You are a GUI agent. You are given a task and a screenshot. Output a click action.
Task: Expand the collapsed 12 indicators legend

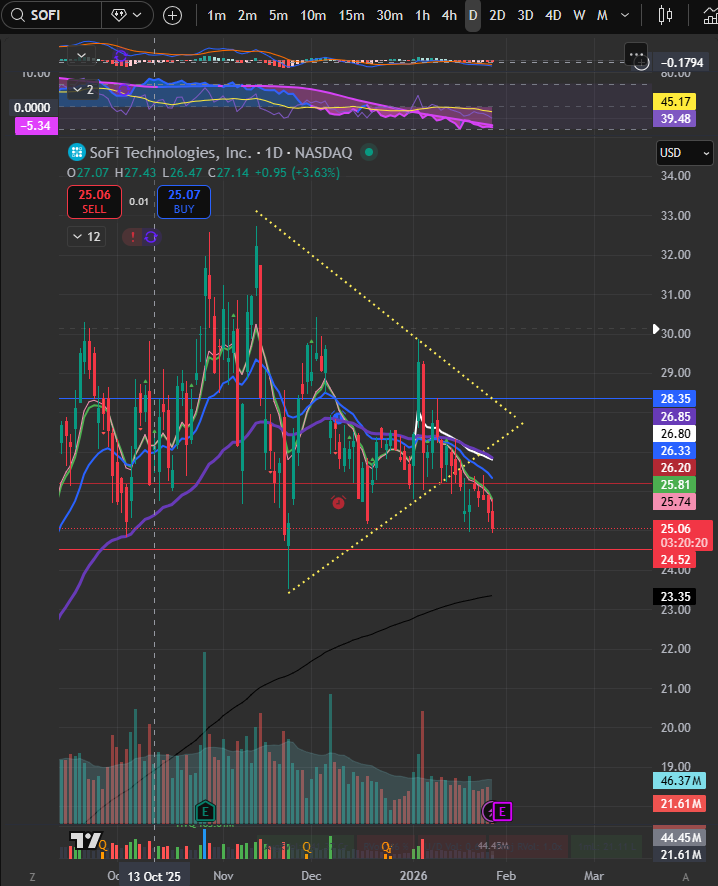click(86, 237)
